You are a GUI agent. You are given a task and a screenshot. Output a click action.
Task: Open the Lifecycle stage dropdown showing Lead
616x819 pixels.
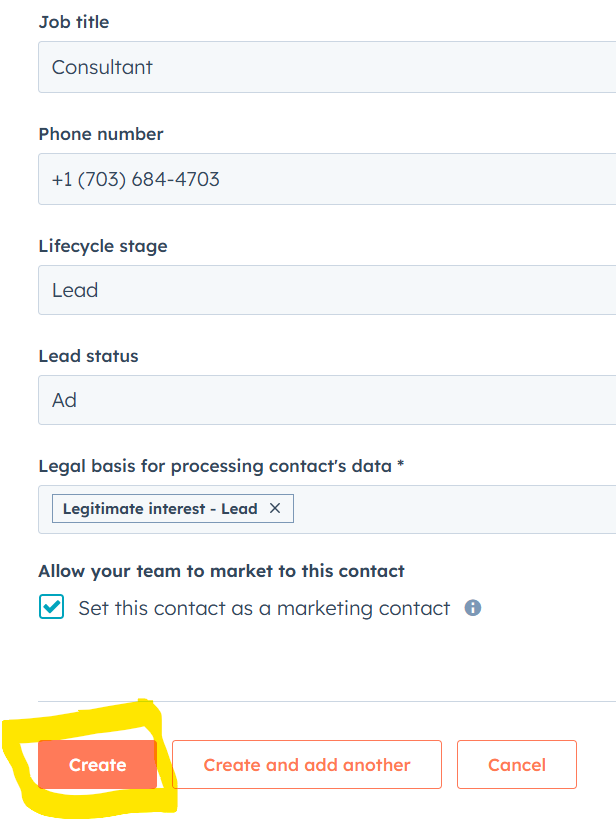[326, 290]
